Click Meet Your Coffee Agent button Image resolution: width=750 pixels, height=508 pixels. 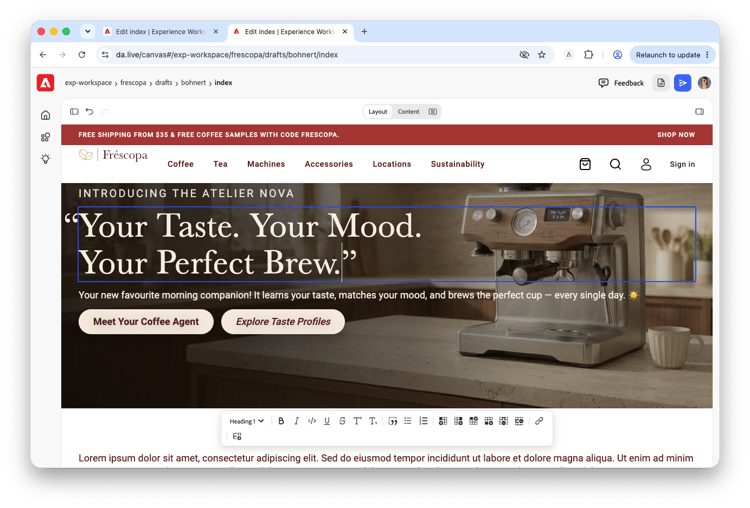tap(146, 321)
